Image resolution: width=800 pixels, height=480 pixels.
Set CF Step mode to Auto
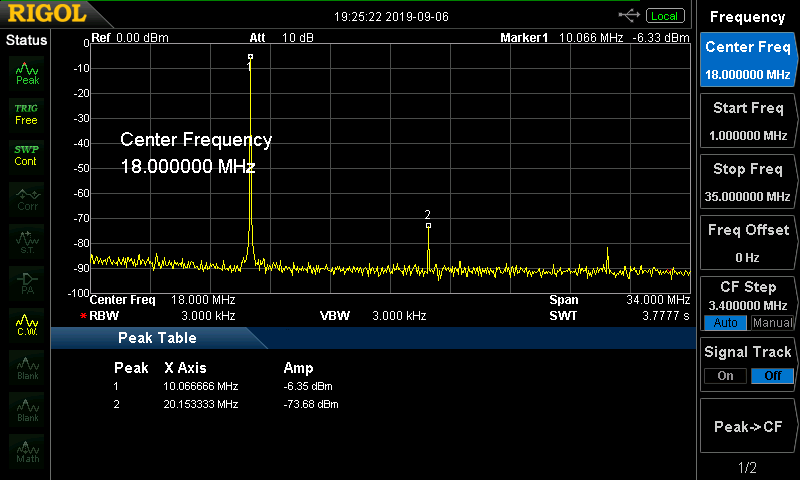pos(722,323)
